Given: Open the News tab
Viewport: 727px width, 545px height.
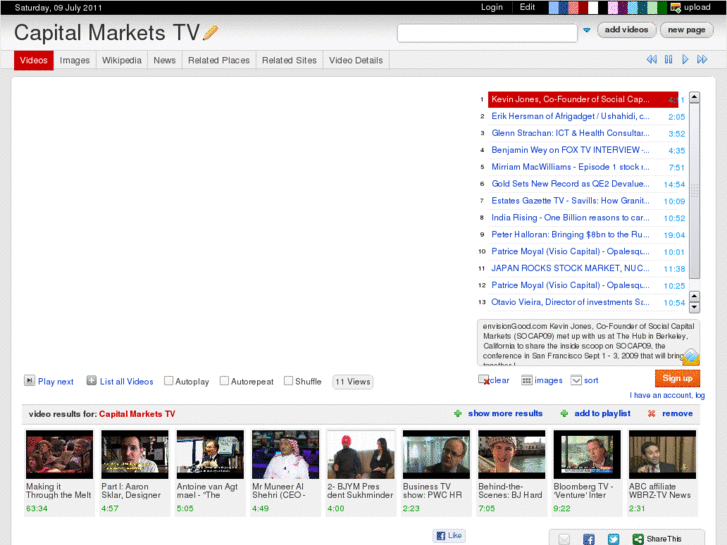Looking at the screenshot, I should tap(165, 60).
